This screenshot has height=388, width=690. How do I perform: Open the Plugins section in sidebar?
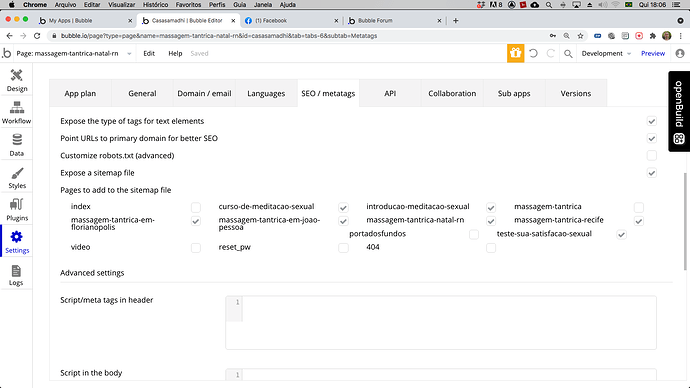click(x=17, y=210)
